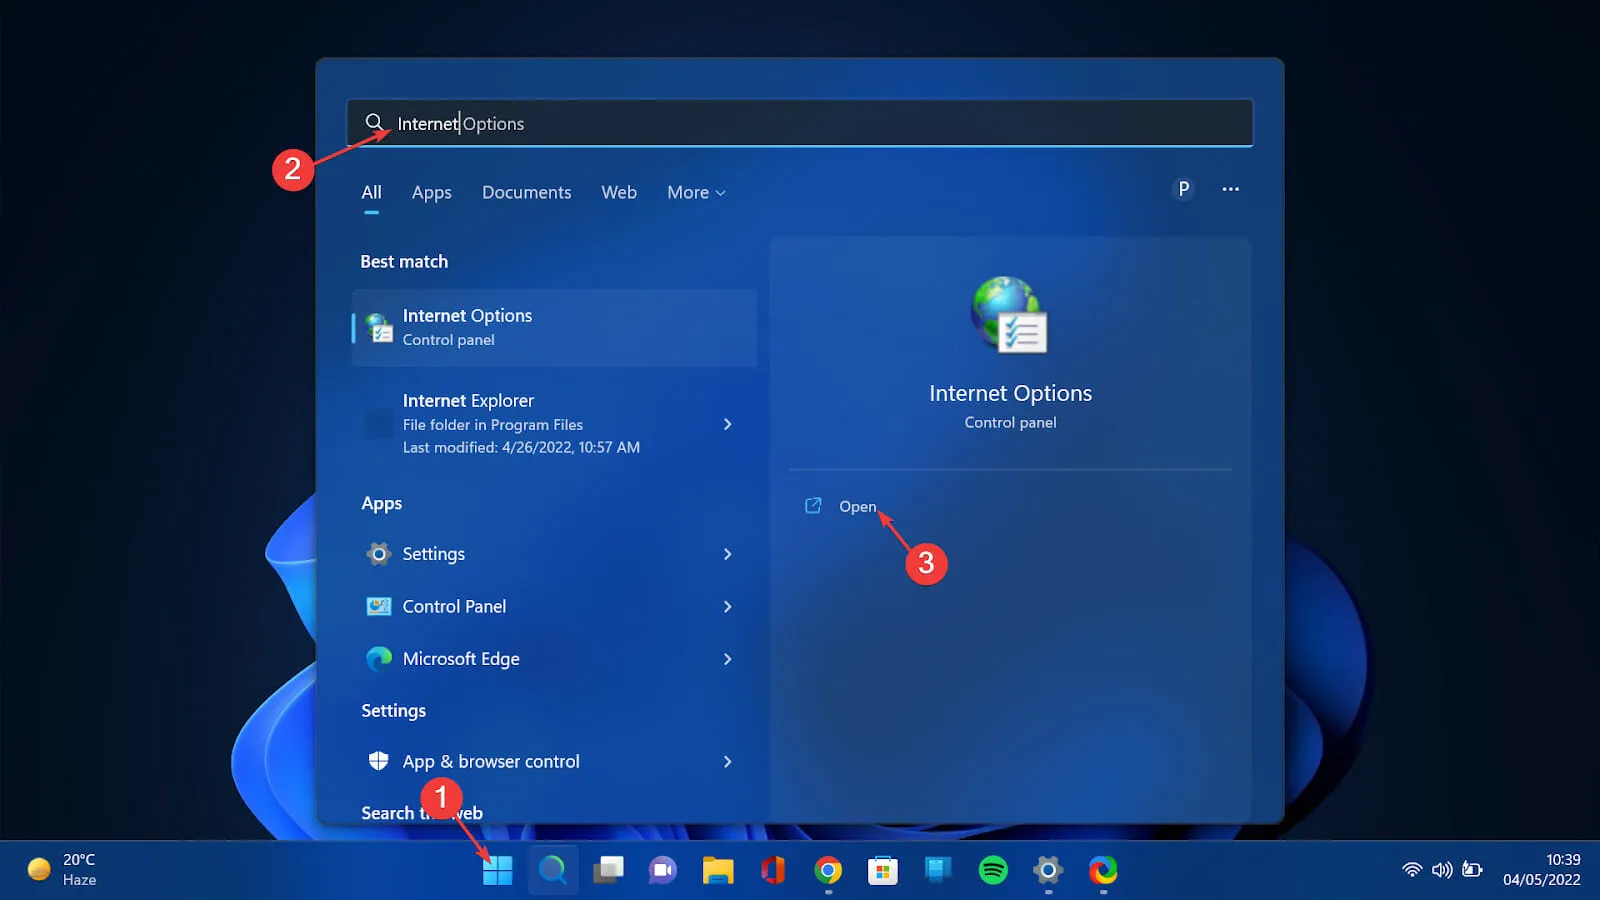Click Open in the Internet Options preview
This screenshot has height=900, width=1600.
click(857, 507)
